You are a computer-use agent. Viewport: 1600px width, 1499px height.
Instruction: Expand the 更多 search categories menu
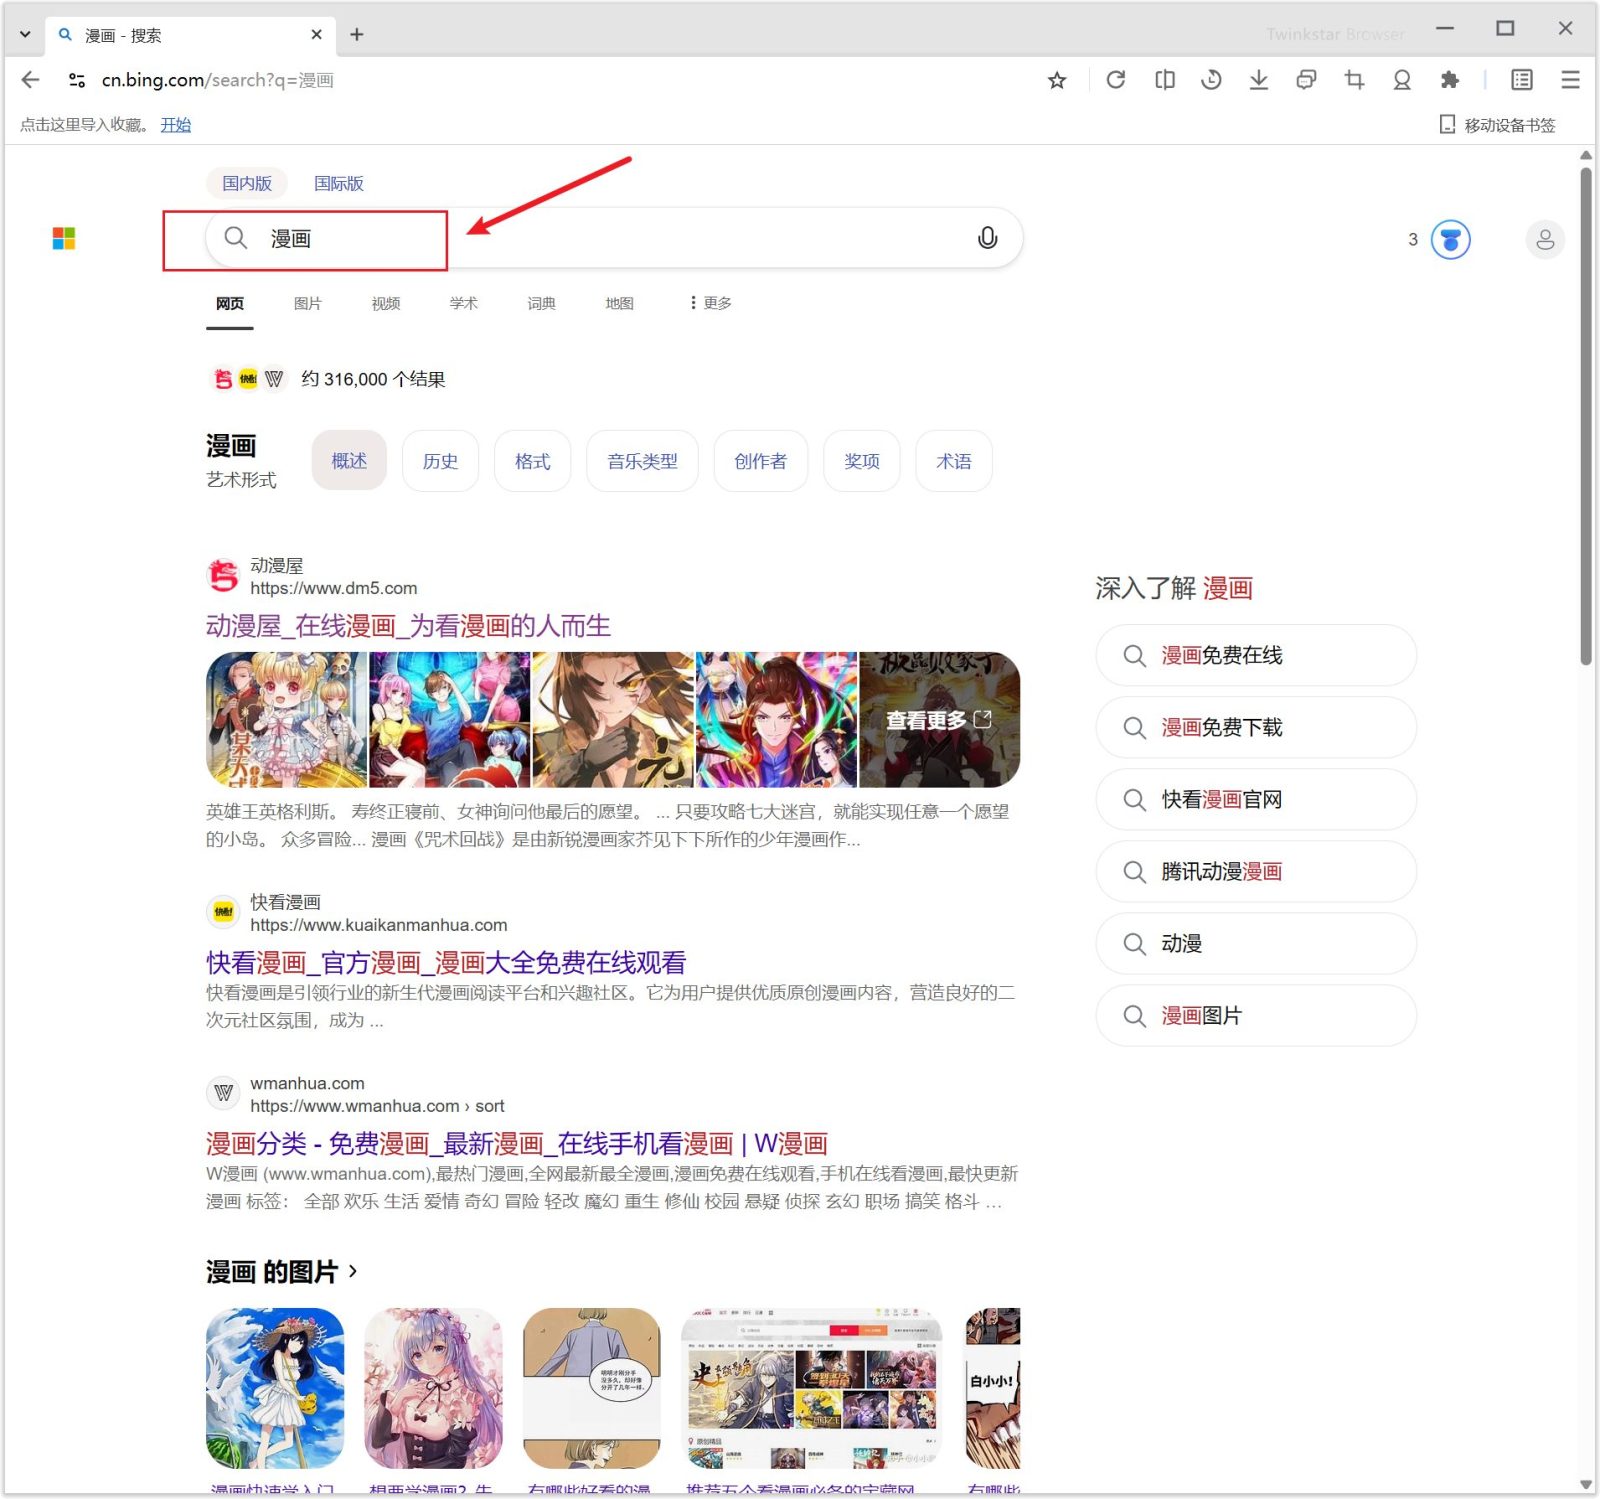[x=711, y=303]
